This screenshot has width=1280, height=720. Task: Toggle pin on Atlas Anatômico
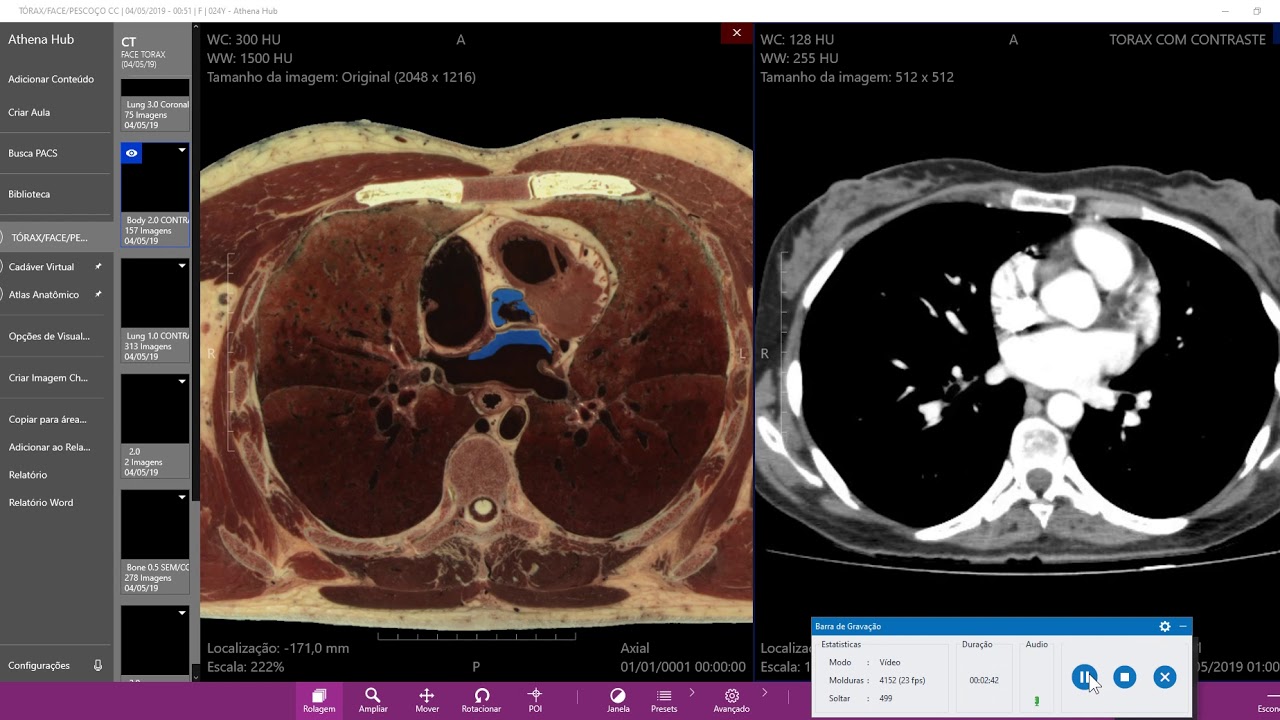coord(98,295)
